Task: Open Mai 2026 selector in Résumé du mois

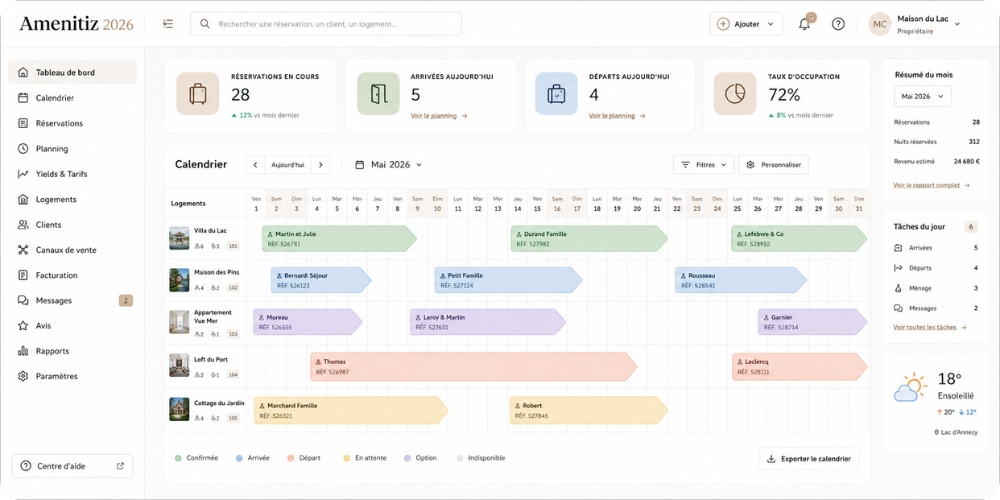Action: point(923,96)
